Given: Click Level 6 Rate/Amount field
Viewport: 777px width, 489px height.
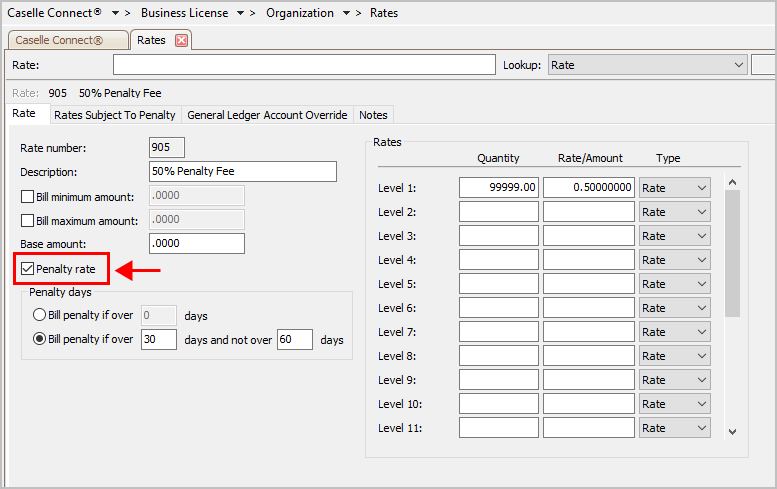Looking at the screenshot, I should (x=589, y=308).
